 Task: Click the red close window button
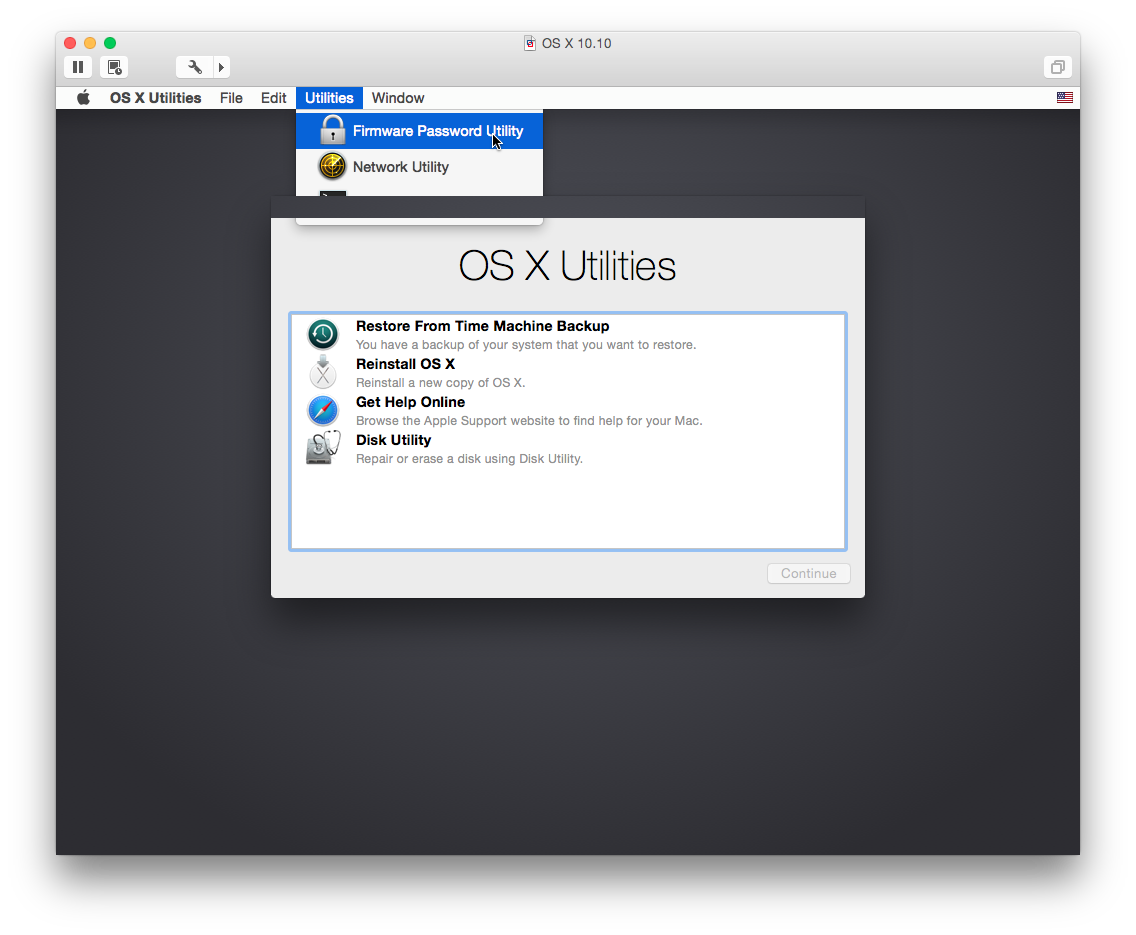pos(70,43)
